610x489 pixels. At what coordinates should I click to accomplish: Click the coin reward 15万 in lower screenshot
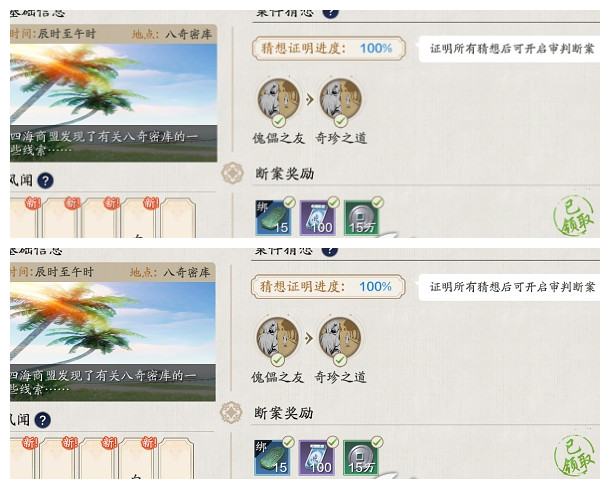tap(361, 457)
